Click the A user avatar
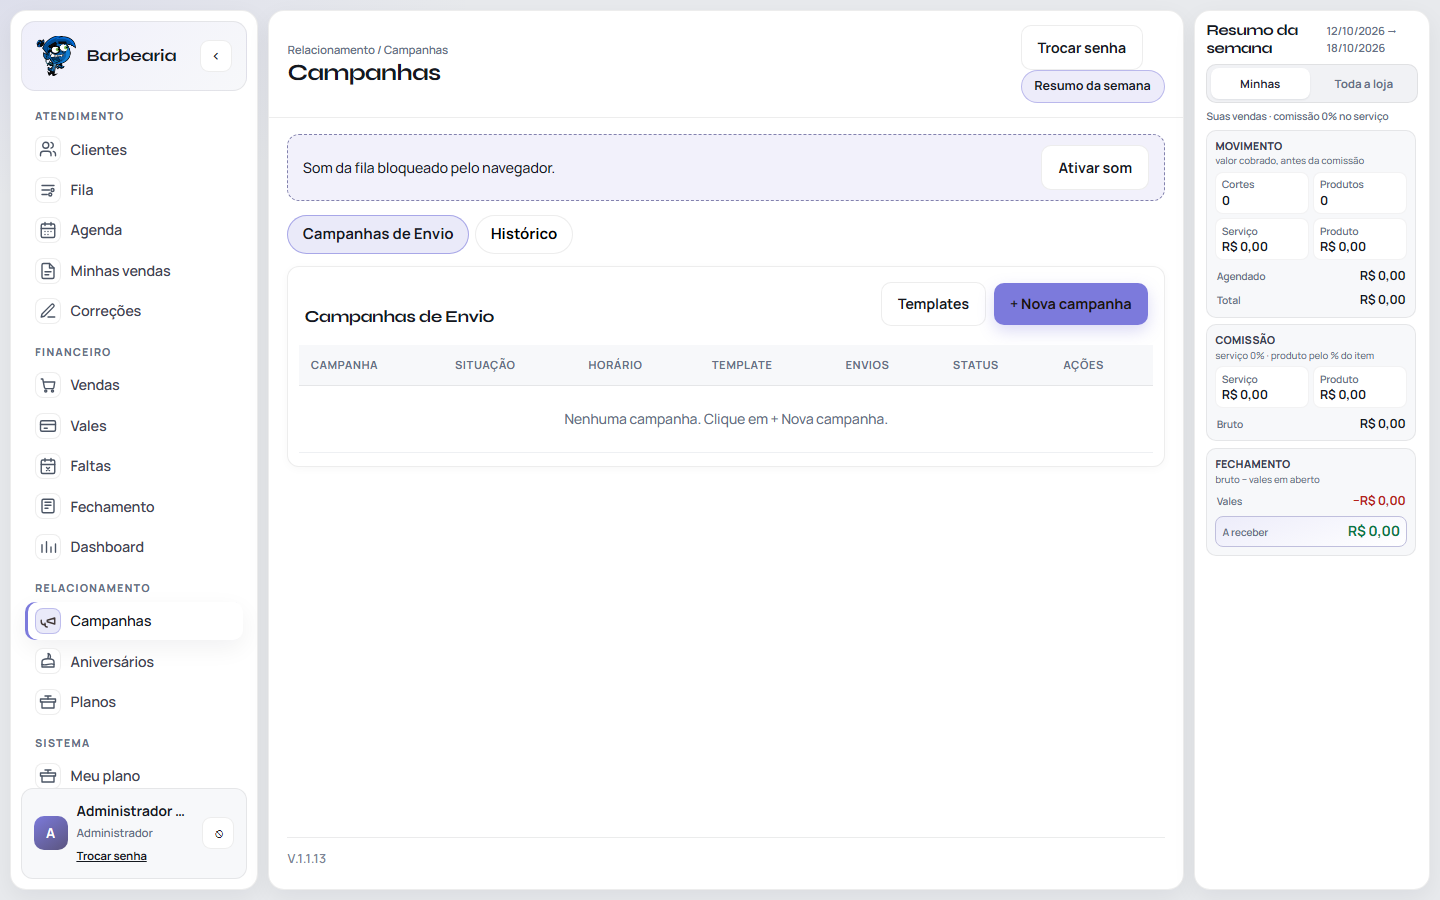 [x=51, y=833]
